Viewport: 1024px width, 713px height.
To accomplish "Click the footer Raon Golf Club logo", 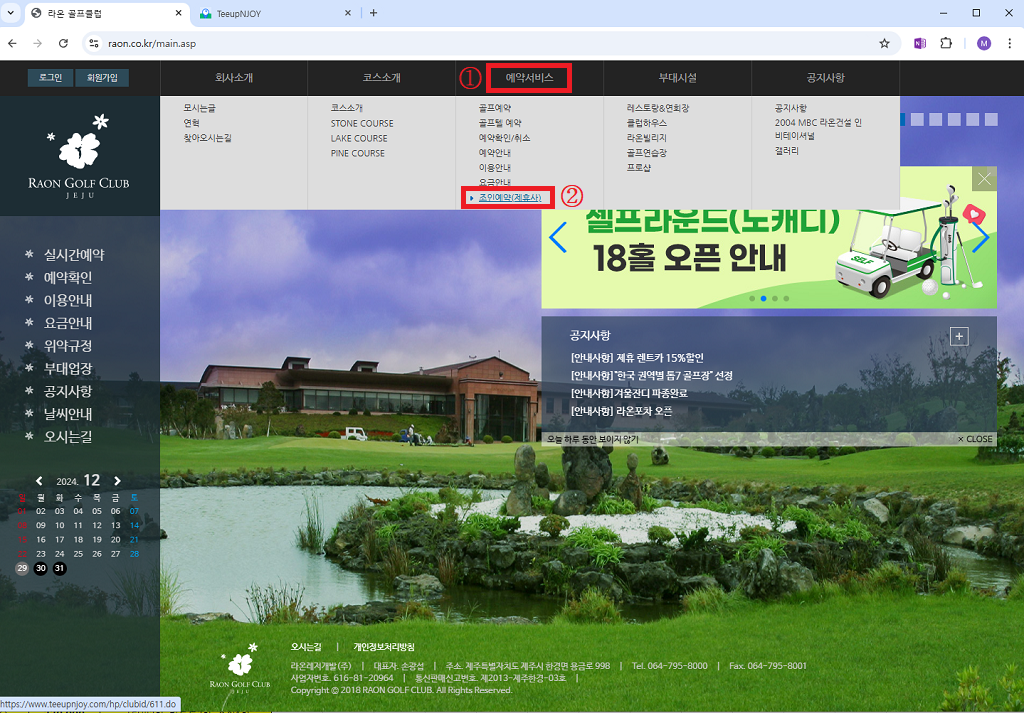I will [x=240, y=667].
